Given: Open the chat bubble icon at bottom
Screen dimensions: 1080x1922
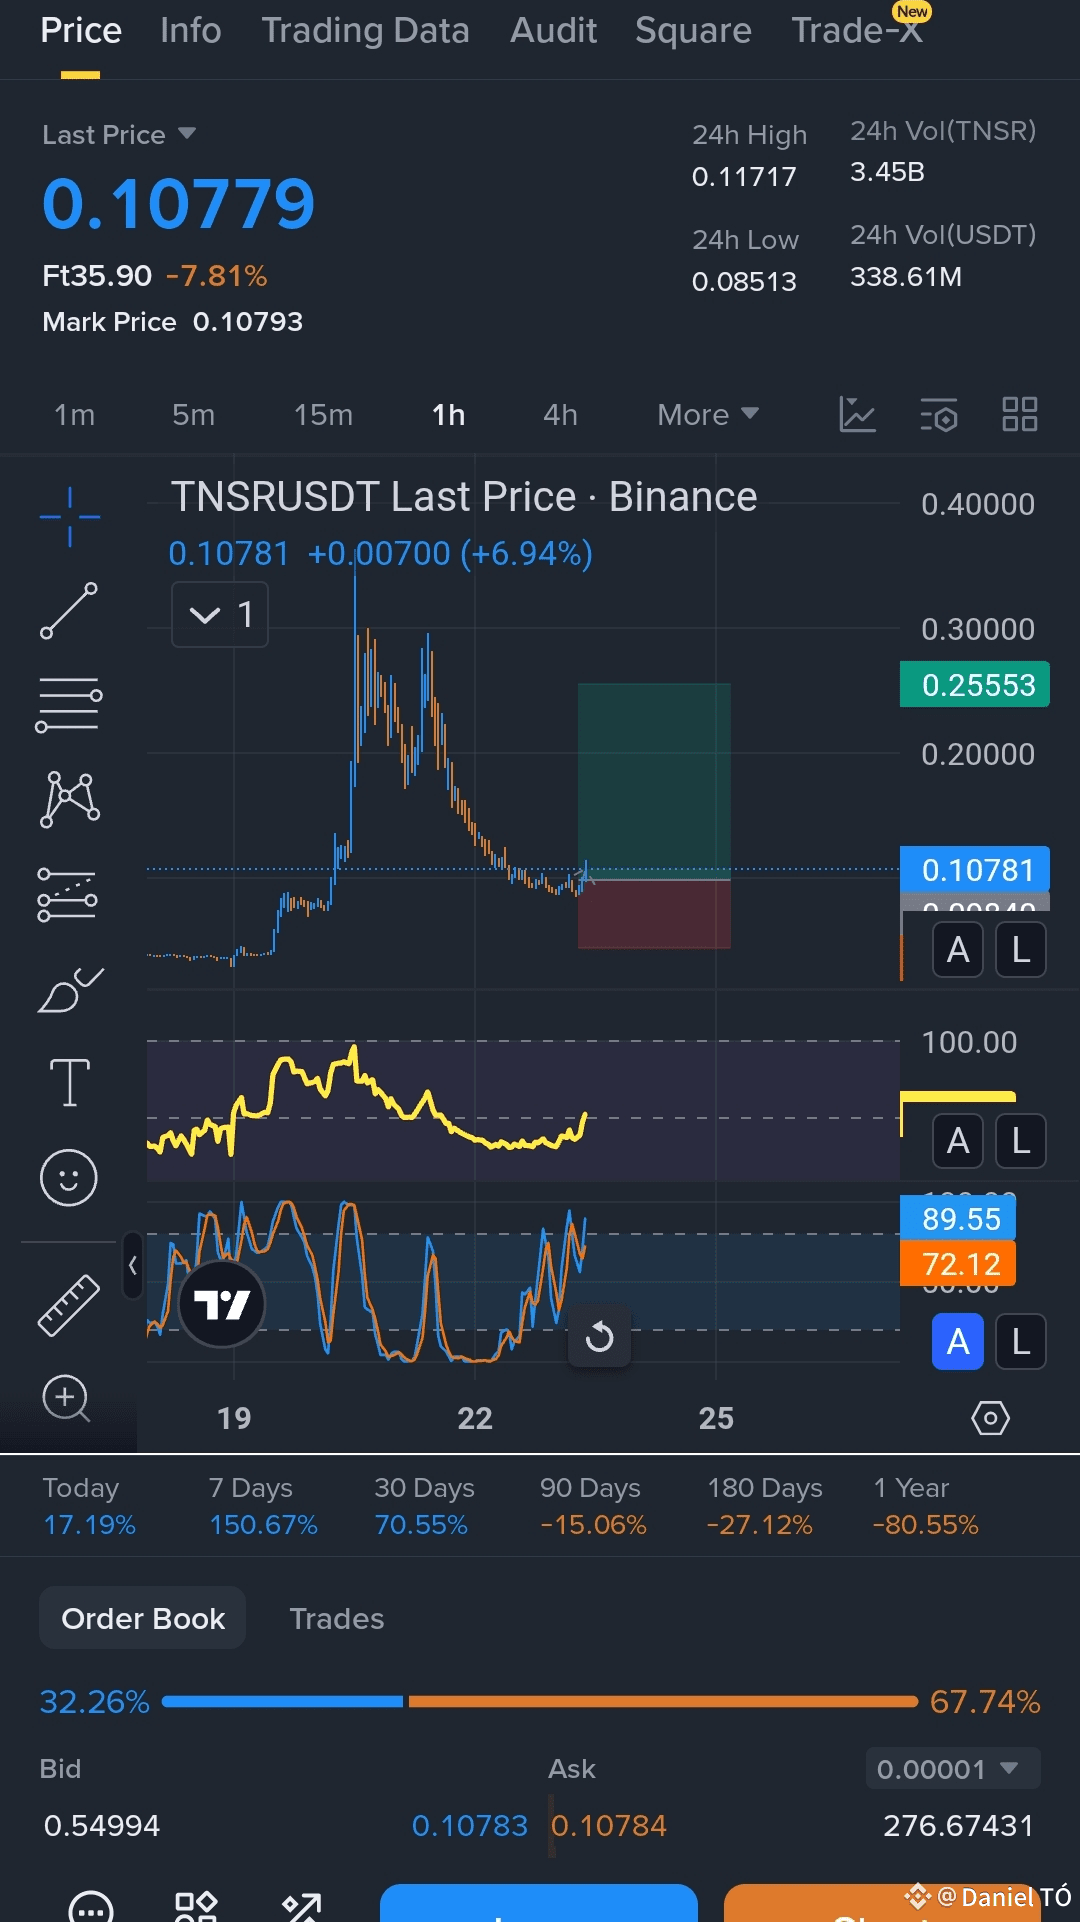Looking at the screenshot, I should 91,1908.
